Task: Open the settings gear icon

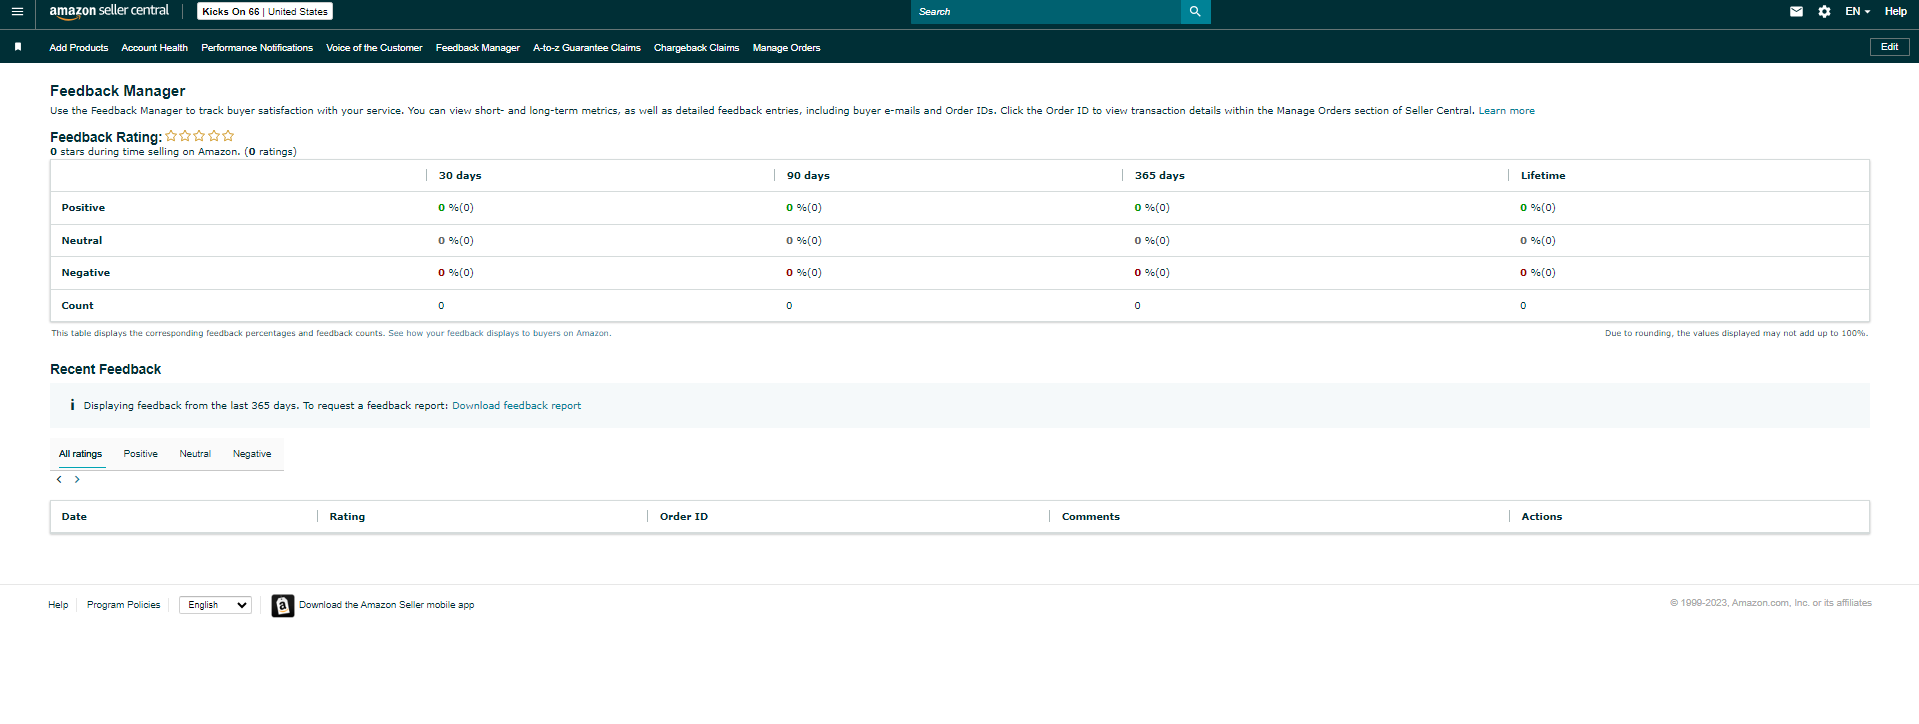Action: 1824,12
